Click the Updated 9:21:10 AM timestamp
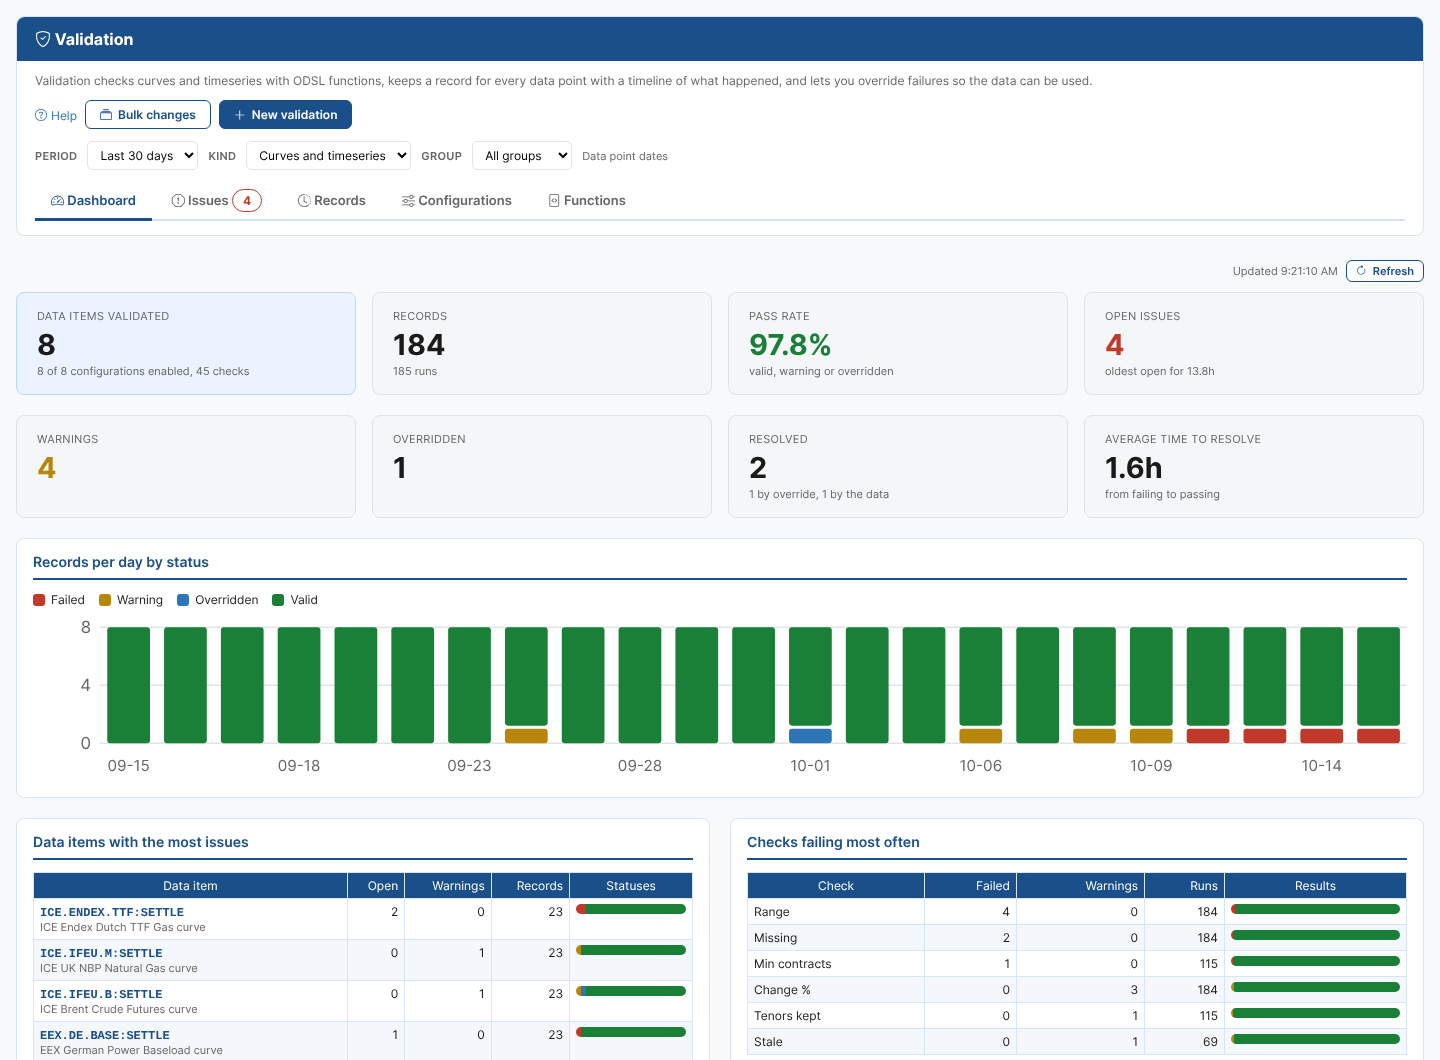1440x1060 pixels. [x=1285, y=271]
